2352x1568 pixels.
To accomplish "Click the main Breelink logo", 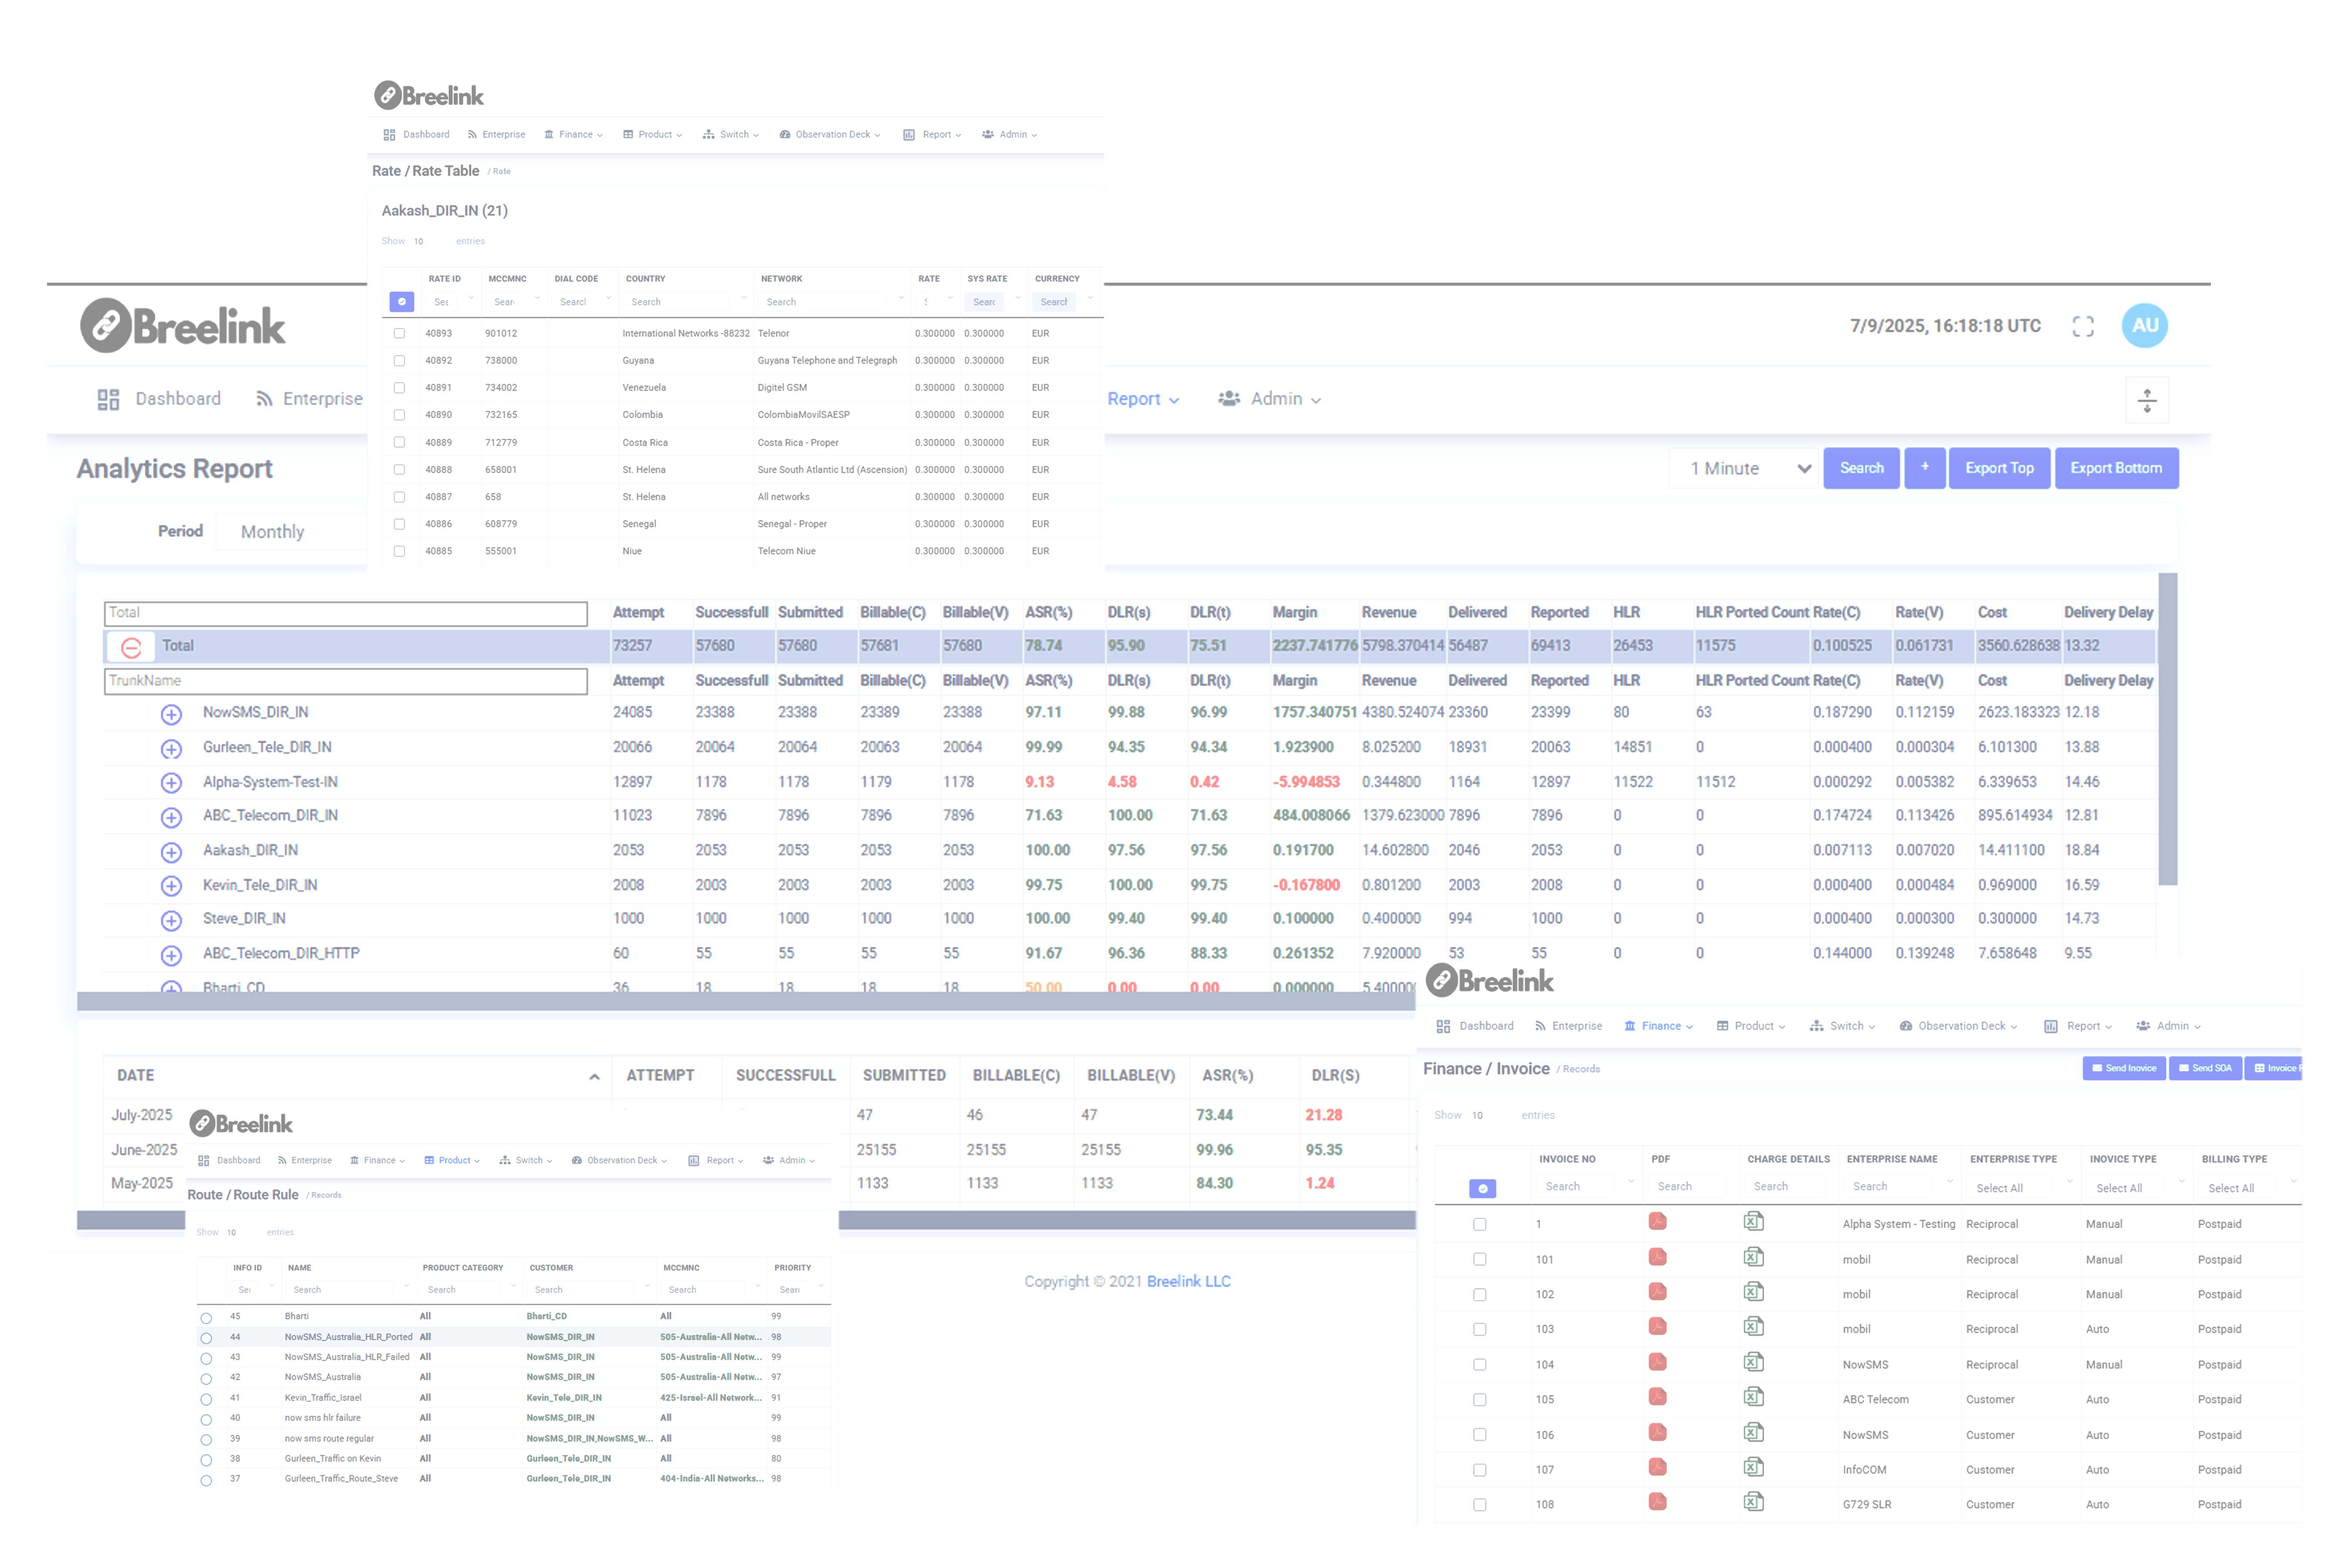I will tap(184, 326).
